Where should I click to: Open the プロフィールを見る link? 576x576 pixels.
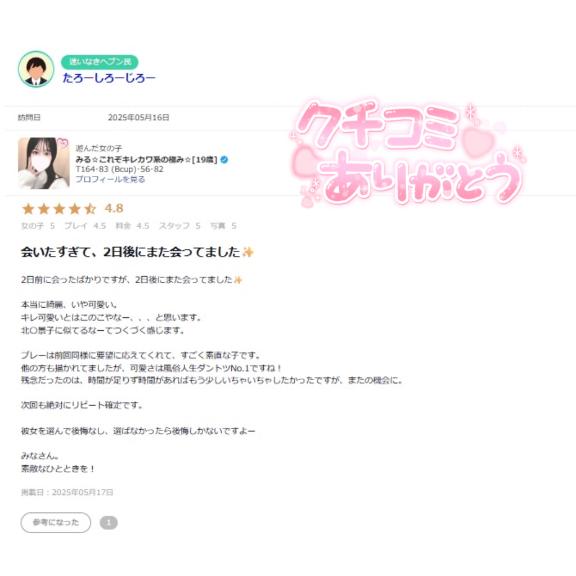110,179
